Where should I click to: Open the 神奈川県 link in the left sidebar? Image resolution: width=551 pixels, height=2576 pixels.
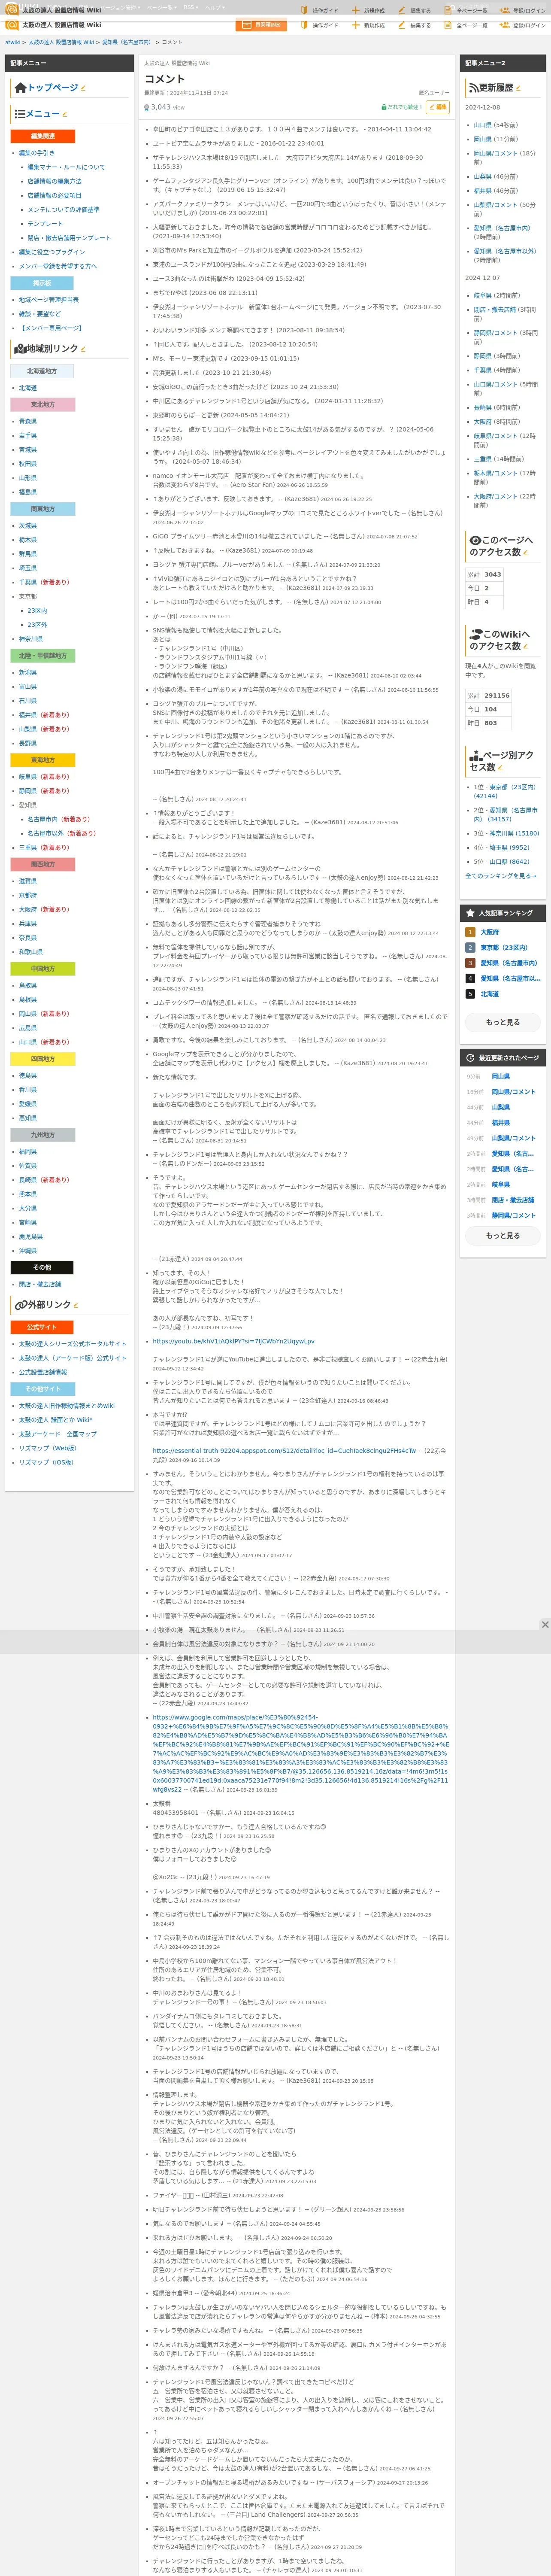pyautogui.click(x=31, y=639)
